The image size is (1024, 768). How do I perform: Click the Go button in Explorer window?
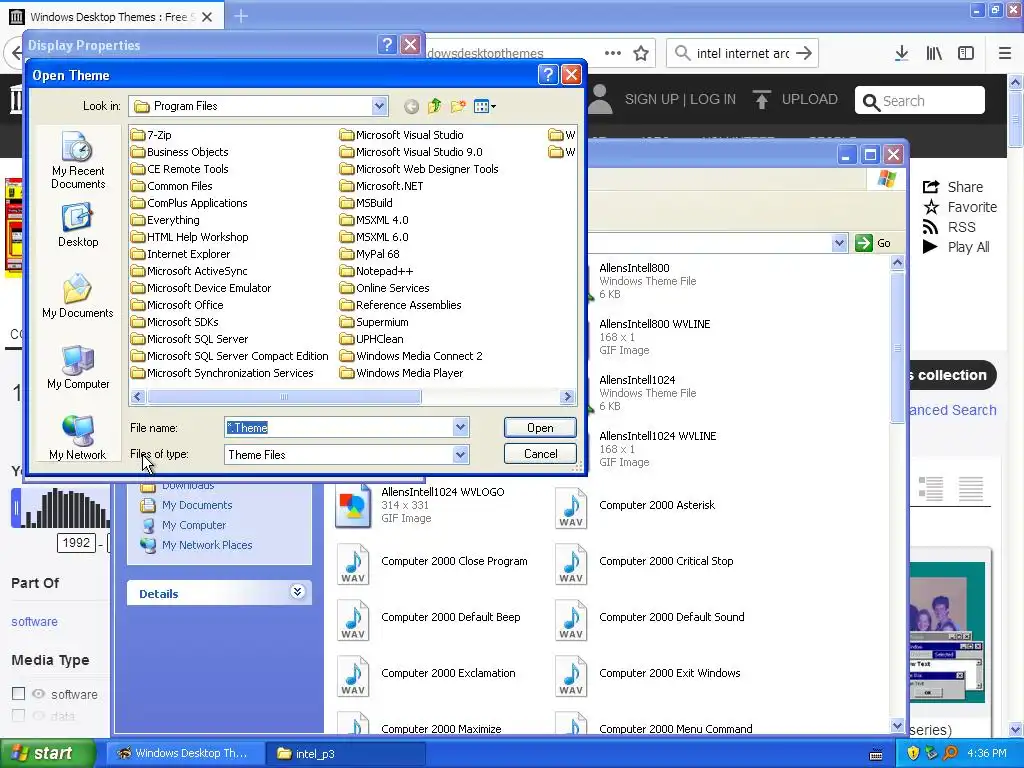point(873,243)
